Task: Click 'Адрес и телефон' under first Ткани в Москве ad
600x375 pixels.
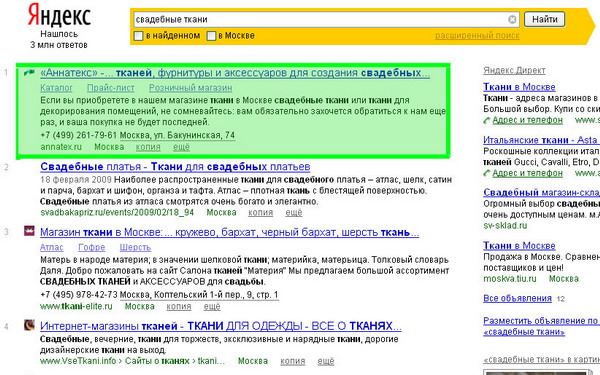Action: pos(528,121)
